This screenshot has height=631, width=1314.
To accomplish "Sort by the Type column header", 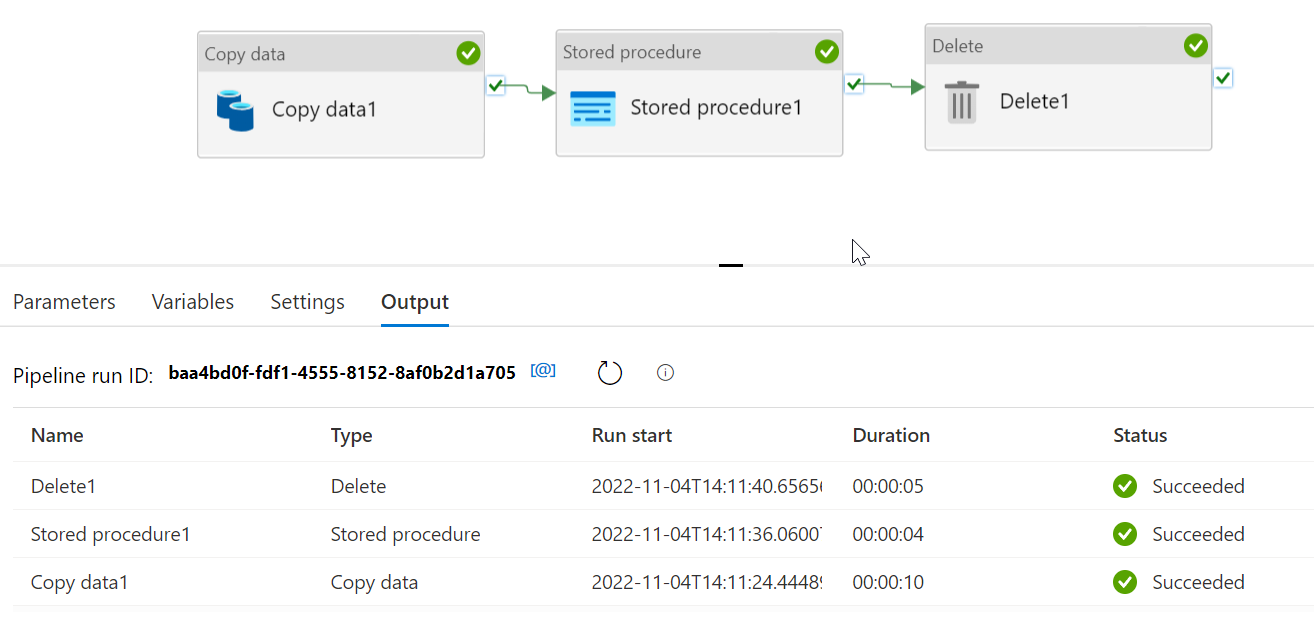I will coord(352,435).
